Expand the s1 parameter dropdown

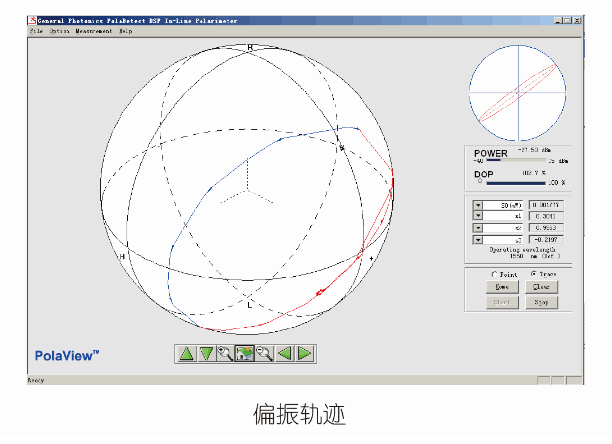coord(477,216)
